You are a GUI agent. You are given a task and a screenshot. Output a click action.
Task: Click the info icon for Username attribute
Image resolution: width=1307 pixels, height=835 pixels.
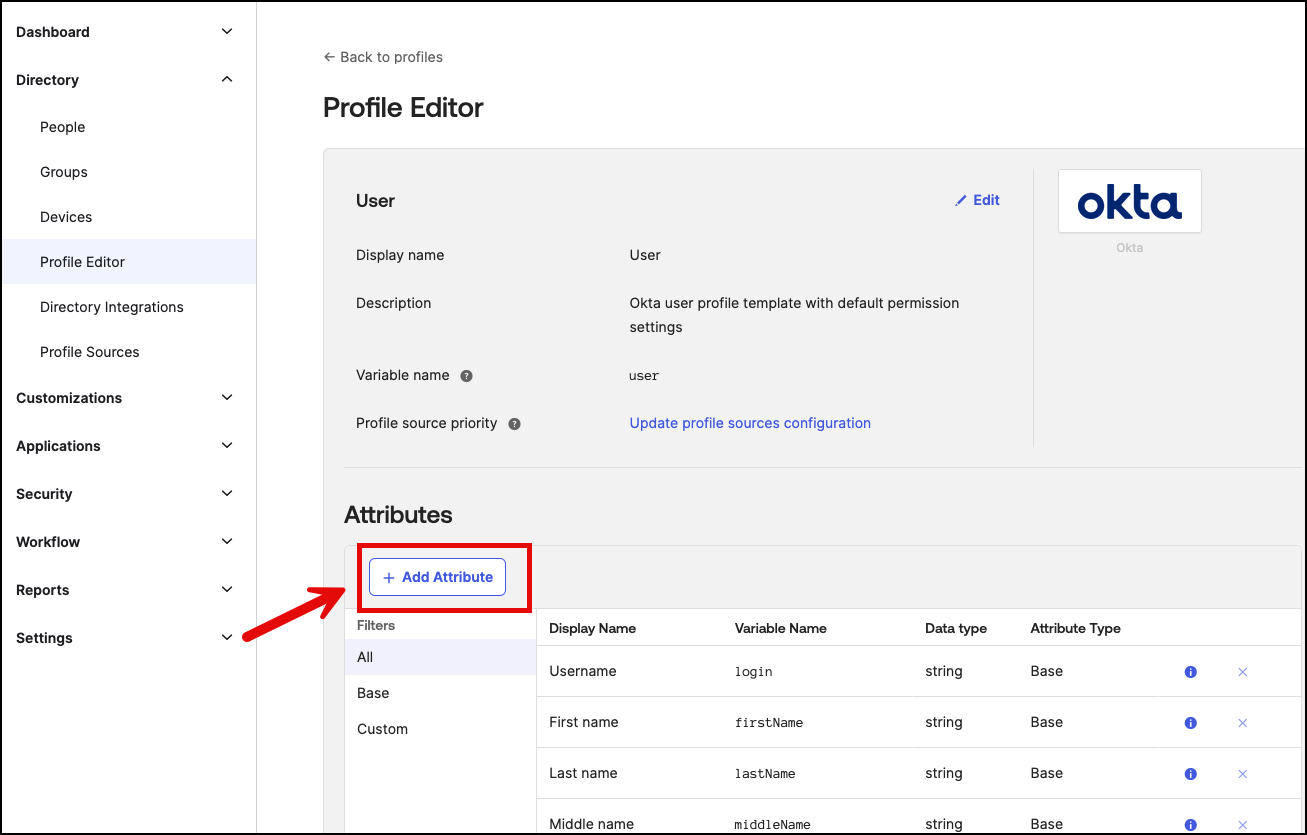point(1190,672)
